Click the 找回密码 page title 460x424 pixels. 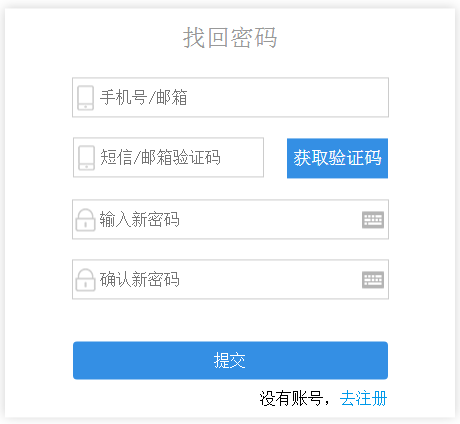[230, 37]
